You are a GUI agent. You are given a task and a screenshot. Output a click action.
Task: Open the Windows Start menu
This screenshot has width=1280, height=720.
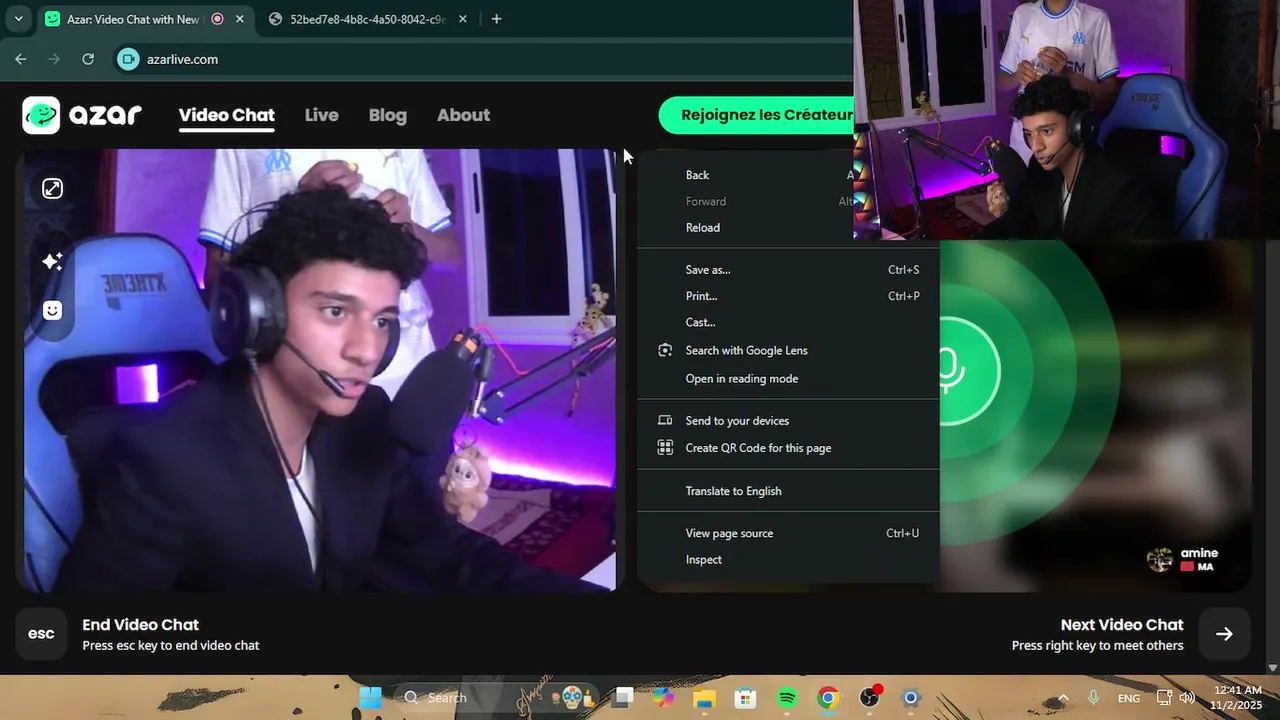[x=370, y=698]
